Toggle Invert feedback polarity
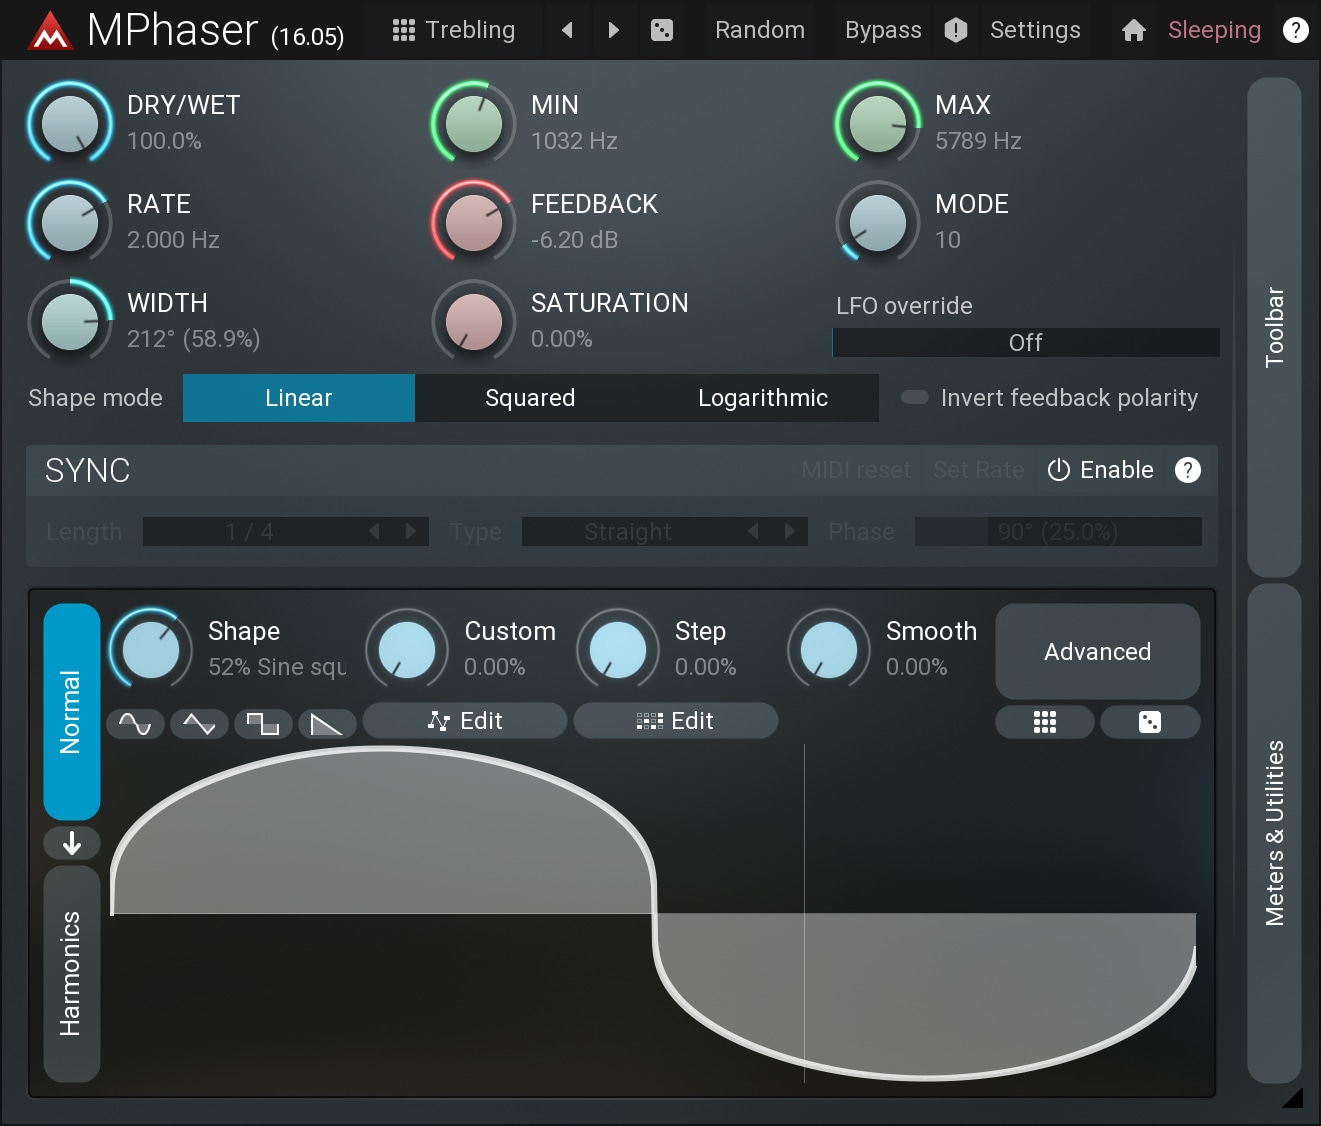This screenshot has height=1126, width=1321. coord(1049,398)
